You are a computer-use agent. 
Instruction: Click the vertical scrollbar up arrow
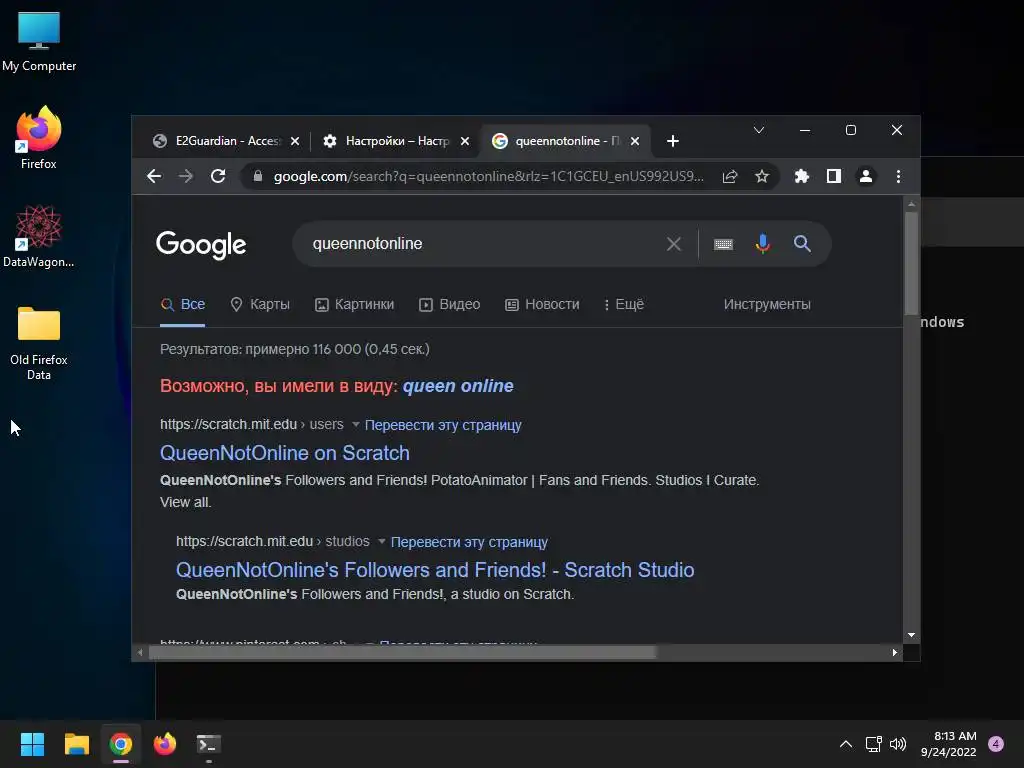911,204
